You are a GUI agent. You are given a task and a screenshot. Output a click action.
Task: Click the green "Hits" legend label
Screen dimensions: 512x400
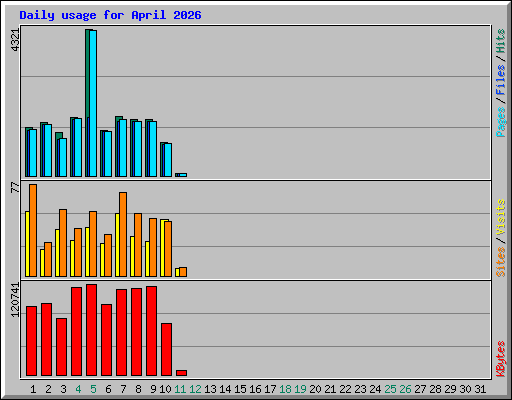(x=501, y=41)
